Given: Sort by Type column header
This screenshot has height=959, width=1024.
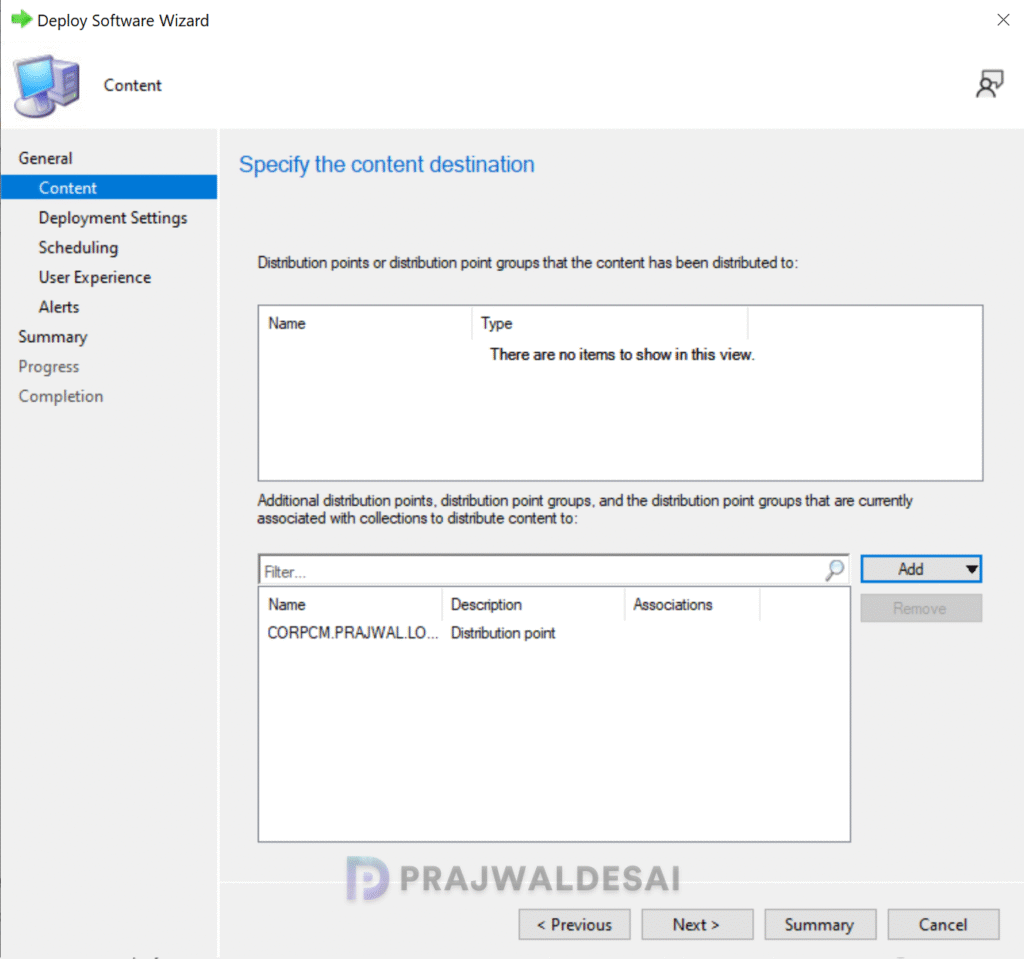Looking at the screenshot, I should (x=610, y=323).
